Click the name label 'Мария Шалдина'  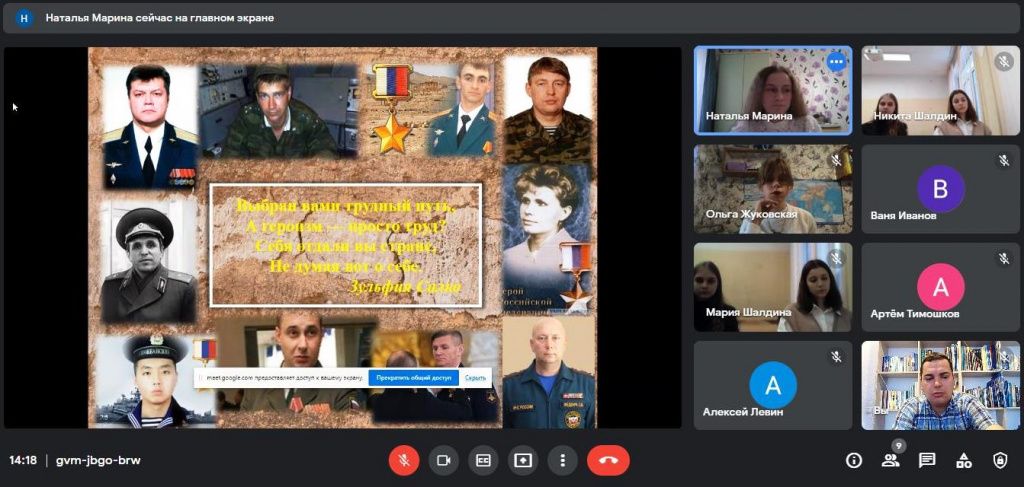click(x=748, y=312)
